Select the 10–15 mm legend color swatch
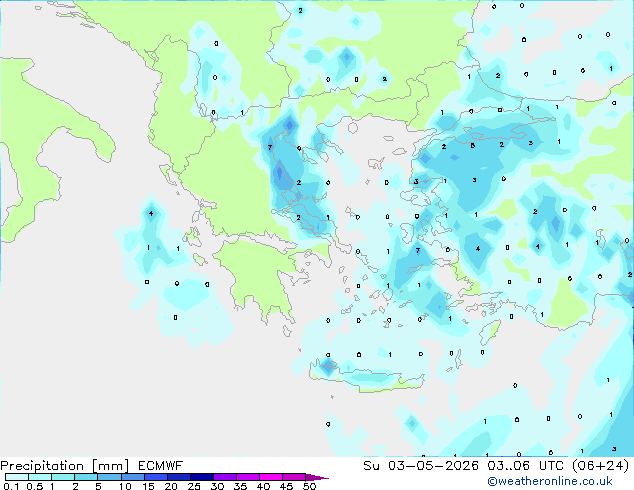This screenshot has width=634, height=490. (x=133, y=477)
